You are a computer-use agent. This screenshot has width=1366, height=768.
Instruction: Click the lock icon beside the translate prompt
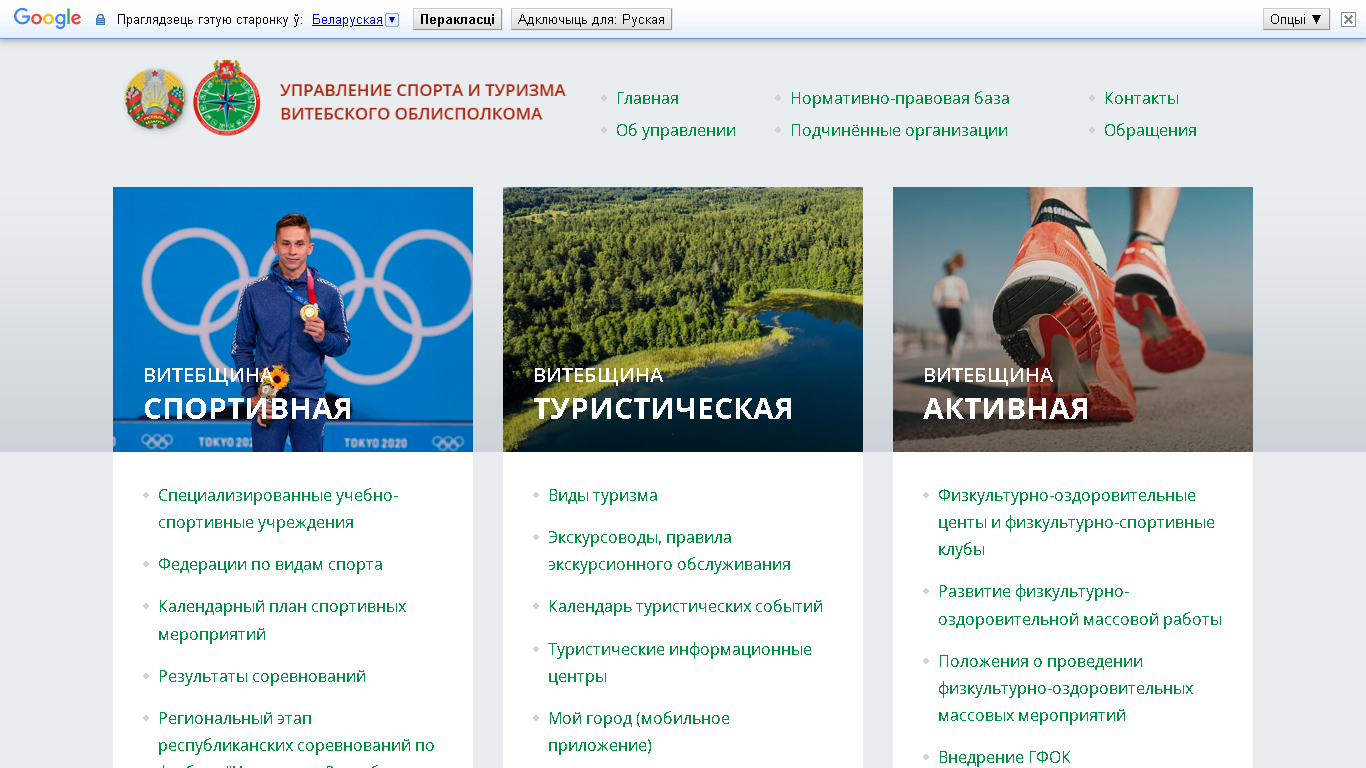click(100, 19)
